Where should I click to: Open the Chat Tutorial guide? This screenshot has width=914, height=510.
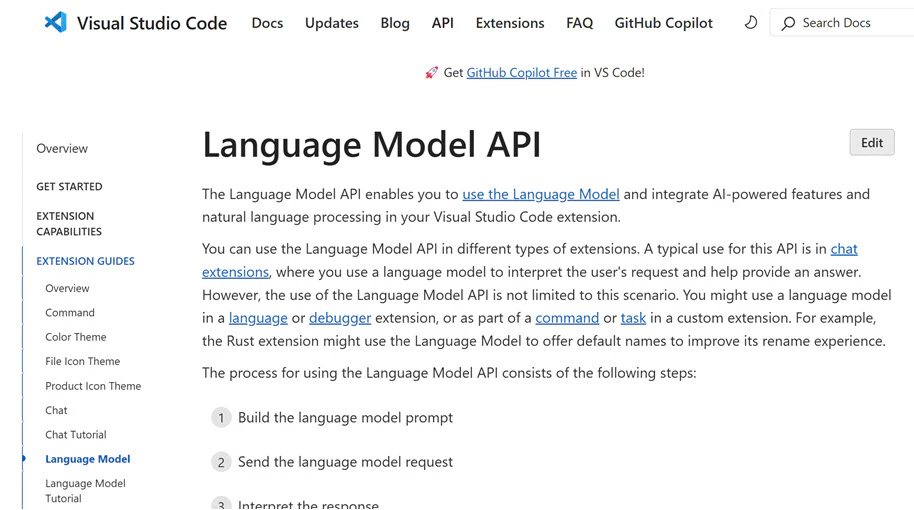pos(76,435)
